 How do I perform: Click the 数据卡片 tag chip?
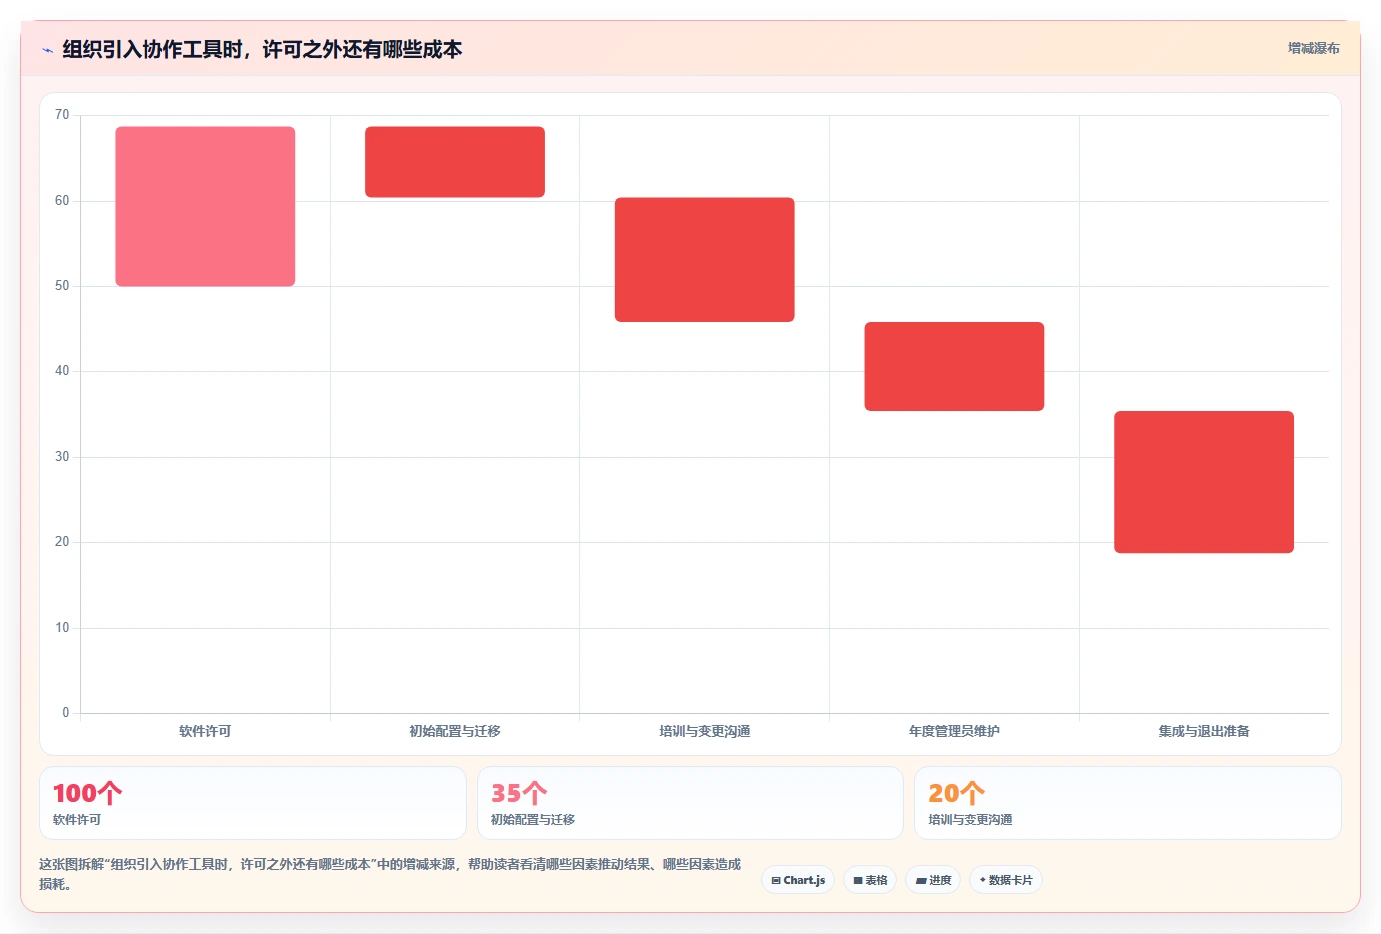point(1006,880)
